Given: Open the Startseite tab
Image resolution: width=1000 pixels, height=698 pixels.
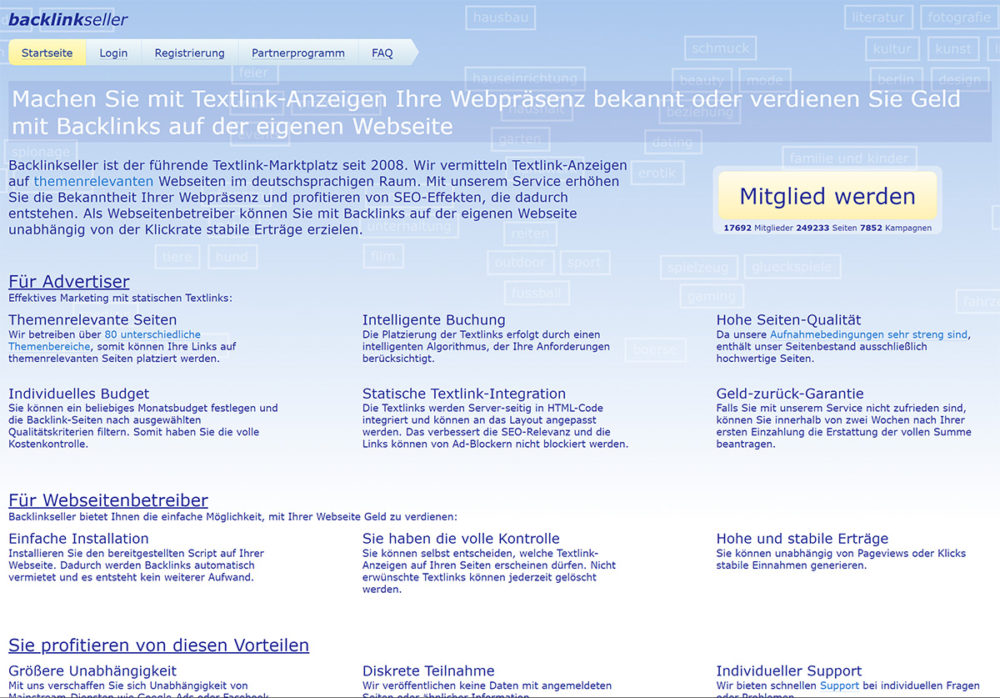Looking at the screenshot, I should (47, 53).
